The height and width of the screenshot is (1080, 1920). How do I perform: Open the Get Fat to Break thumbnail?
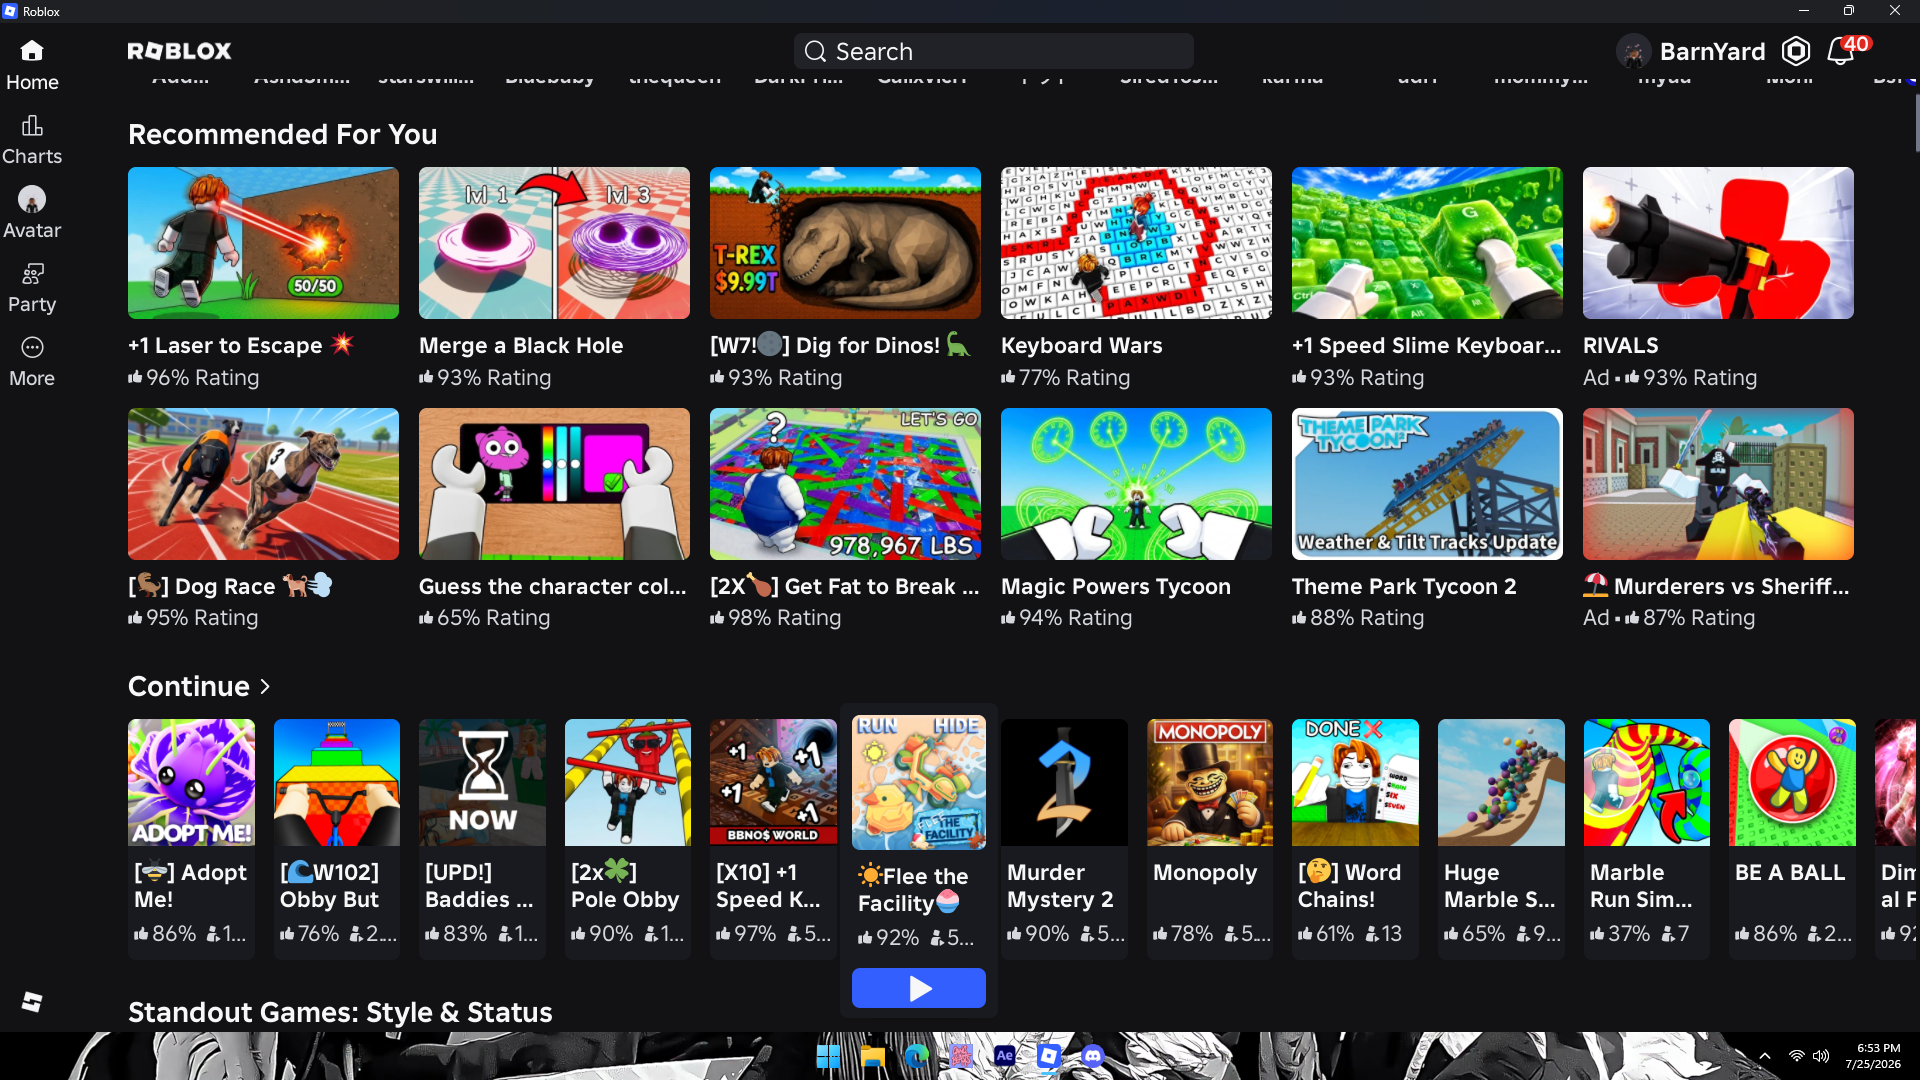pos(845,484)
